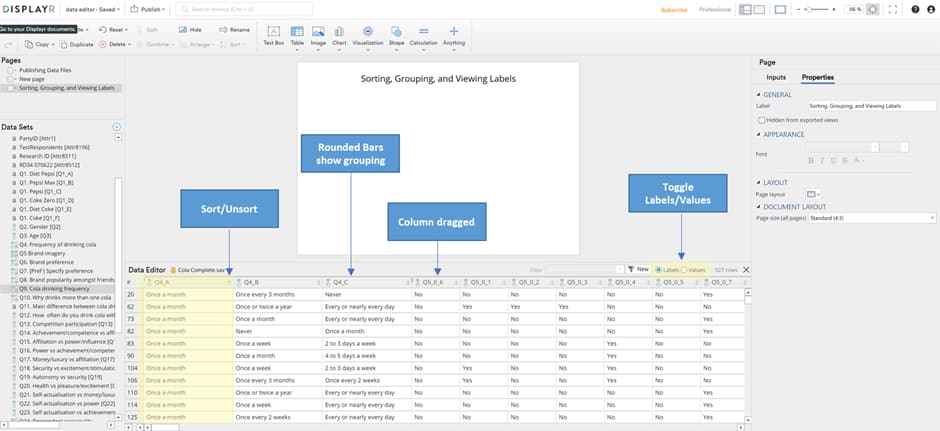The height and width of the screenshot is (431, 940).
Task: Select the Labels radio button
Action: 658,270
